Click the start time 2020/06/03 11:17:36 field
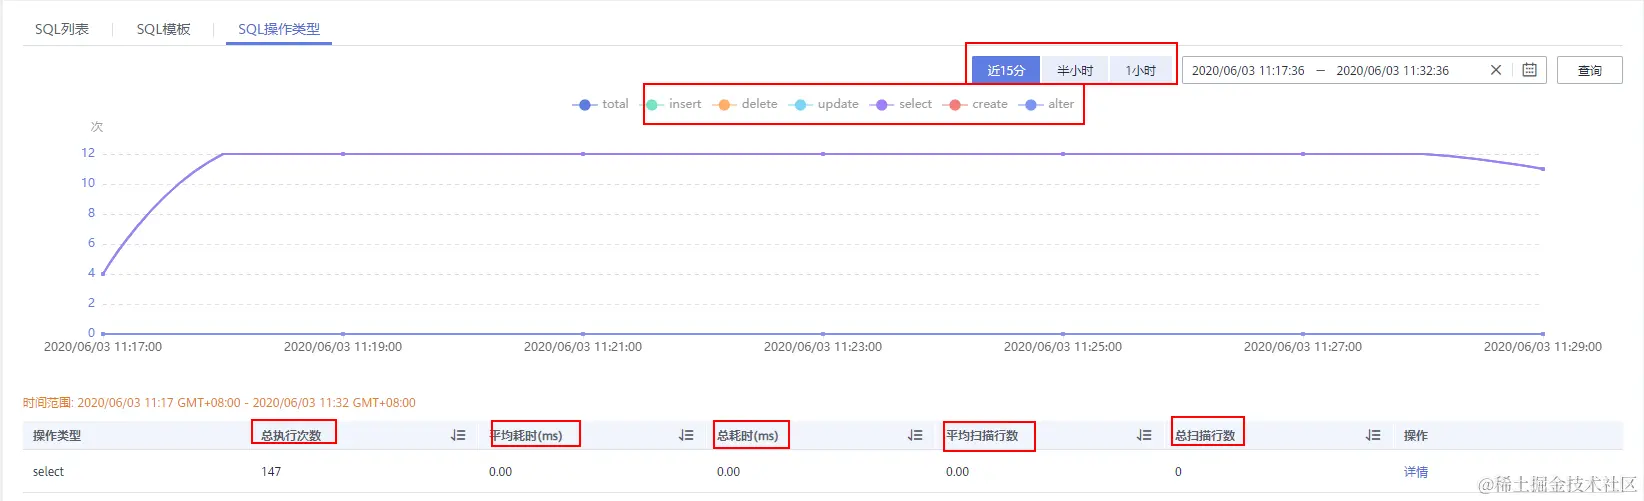Viewport: 1644px width, 501px height. click(1248, 70)
